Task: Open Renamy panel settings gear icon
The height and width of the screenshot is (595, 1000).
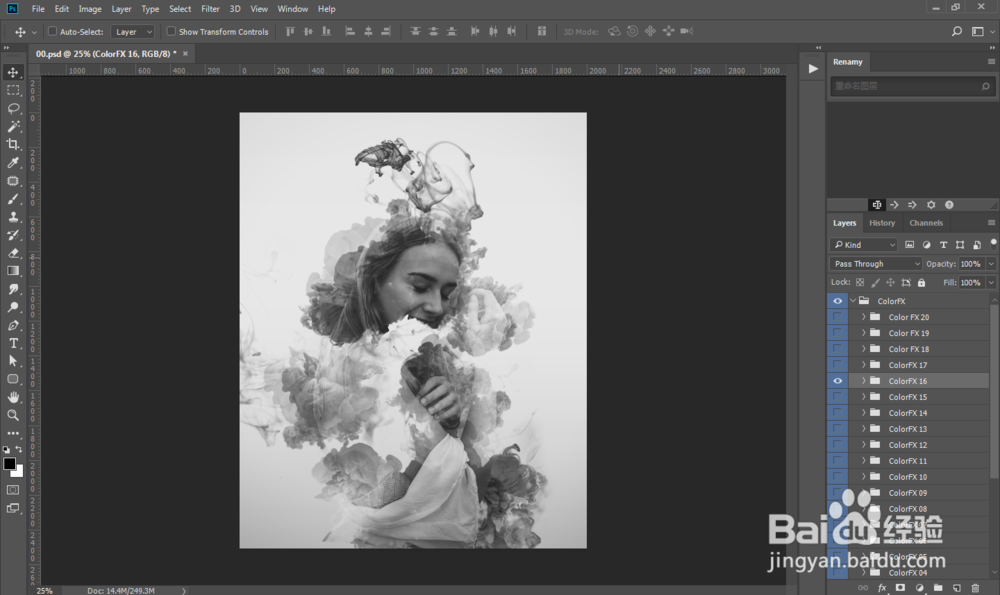Action: [x=931, y=205]
